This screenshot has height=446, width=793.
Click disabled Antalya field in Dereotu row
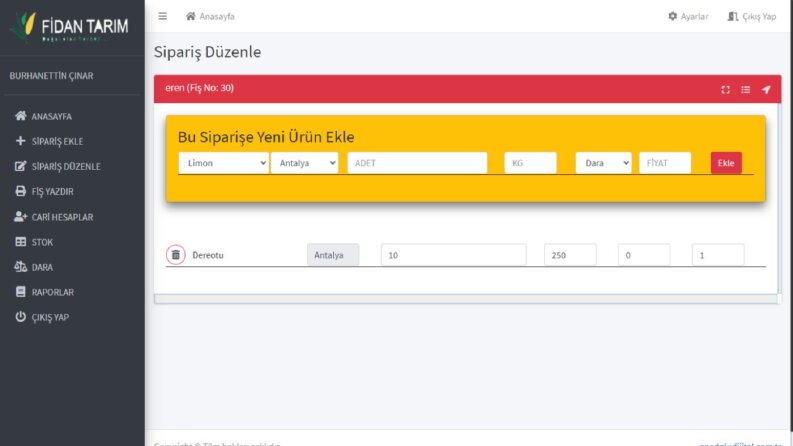click(x=333, y=255)
